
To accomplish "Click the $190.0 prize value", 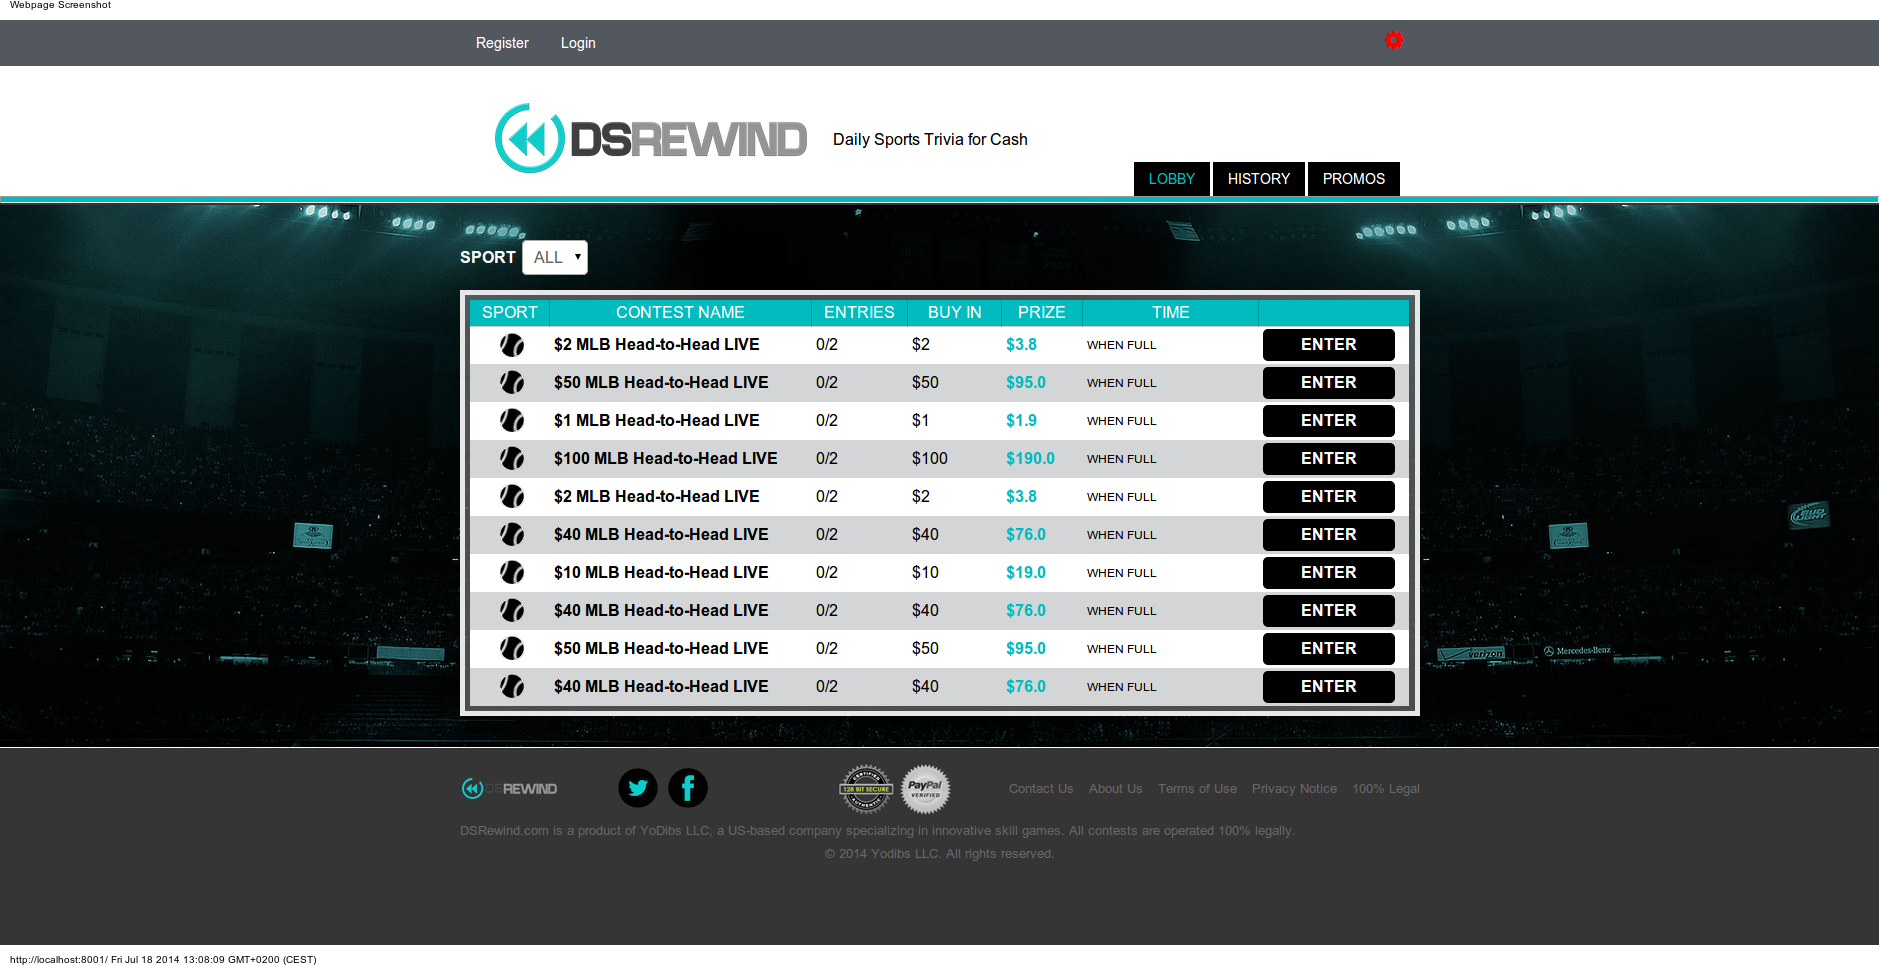I will click(1030, 459).
